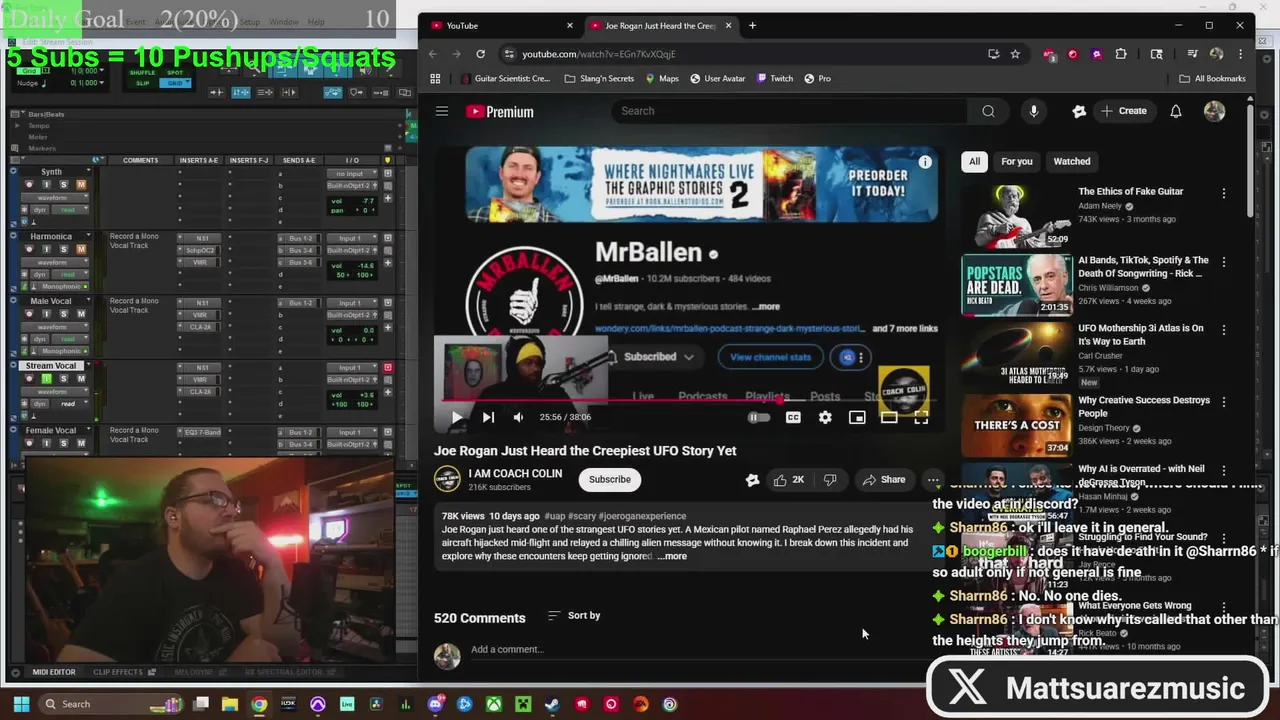The image size is (1280, 720).
Task: Open Twitch bookmark in bookmarks bar
Action: tap(775, 78)
